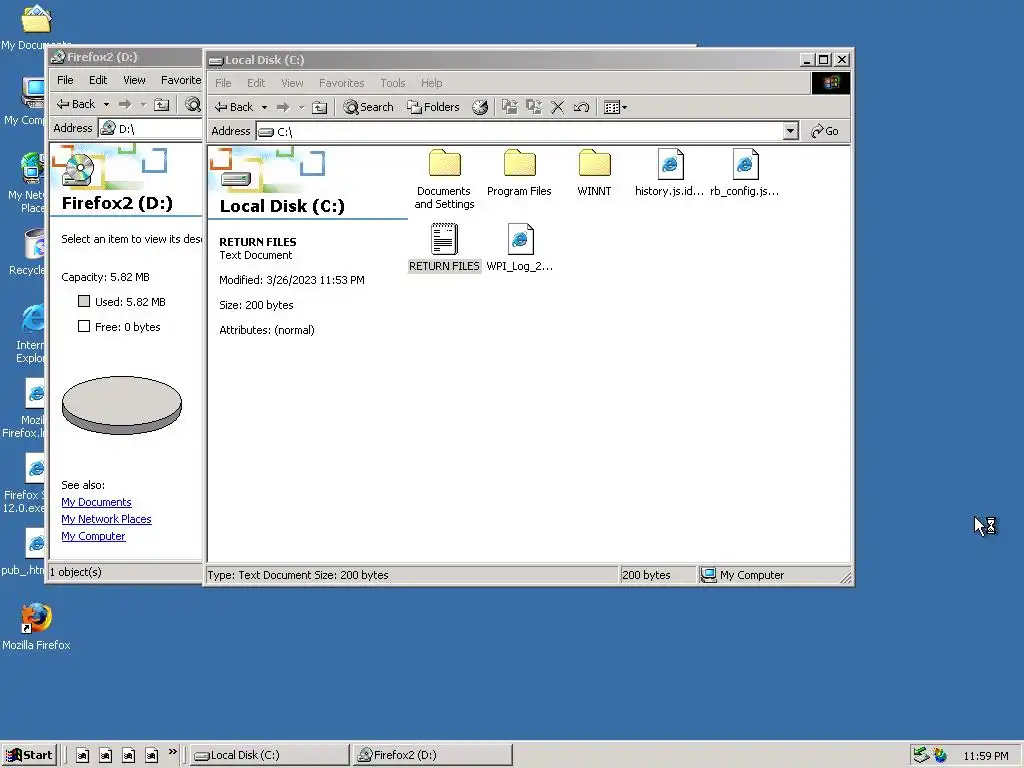Select the WINNT folder
1024x768 pixels.
coord(594,173)
